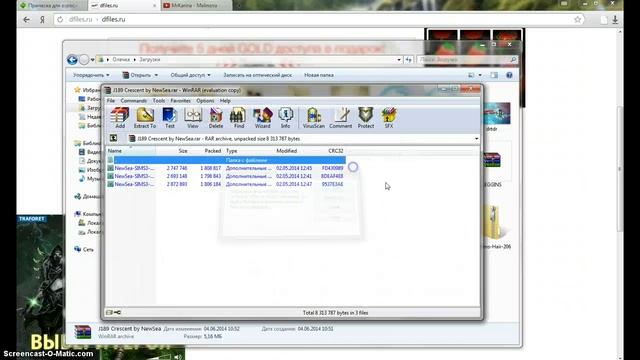This screenshot has height=360, width=640.
Task: Click the Info icon in WinRAR toolbar
Action: tap(285, 118)
